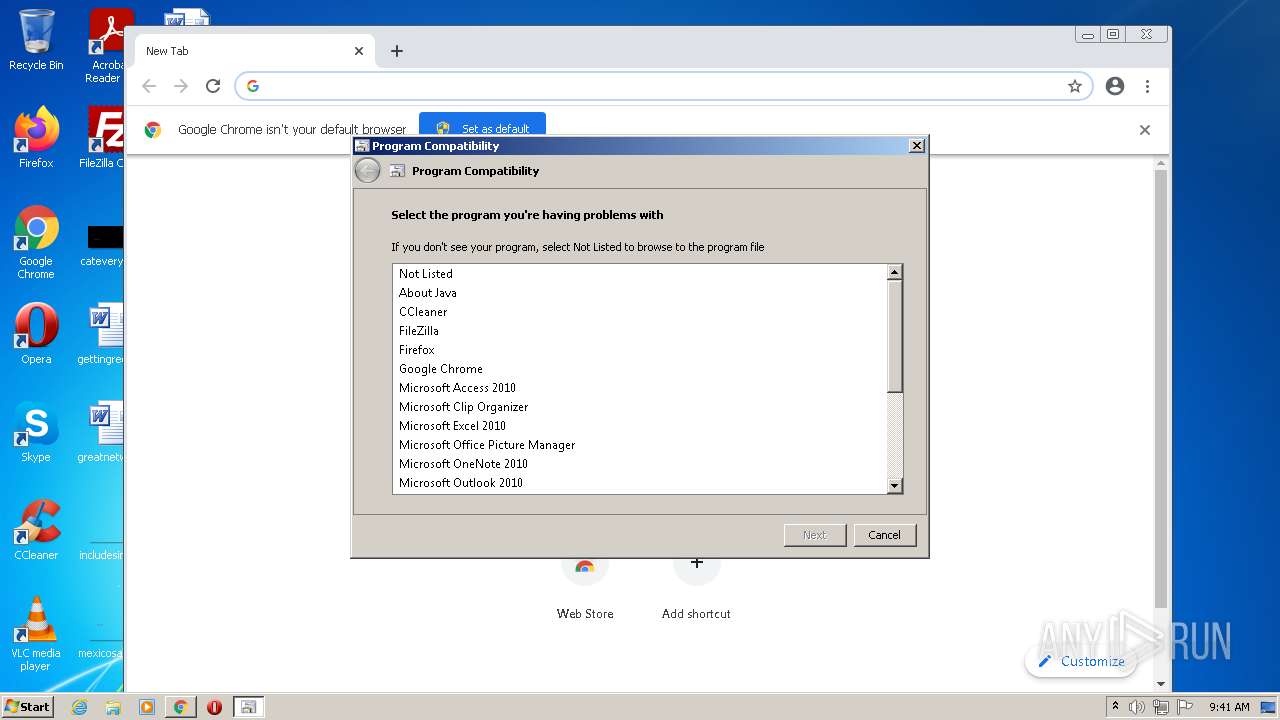Screen dimensions: 1280x720
Task: Open a new Chrome tab
Action: point(397,51)
